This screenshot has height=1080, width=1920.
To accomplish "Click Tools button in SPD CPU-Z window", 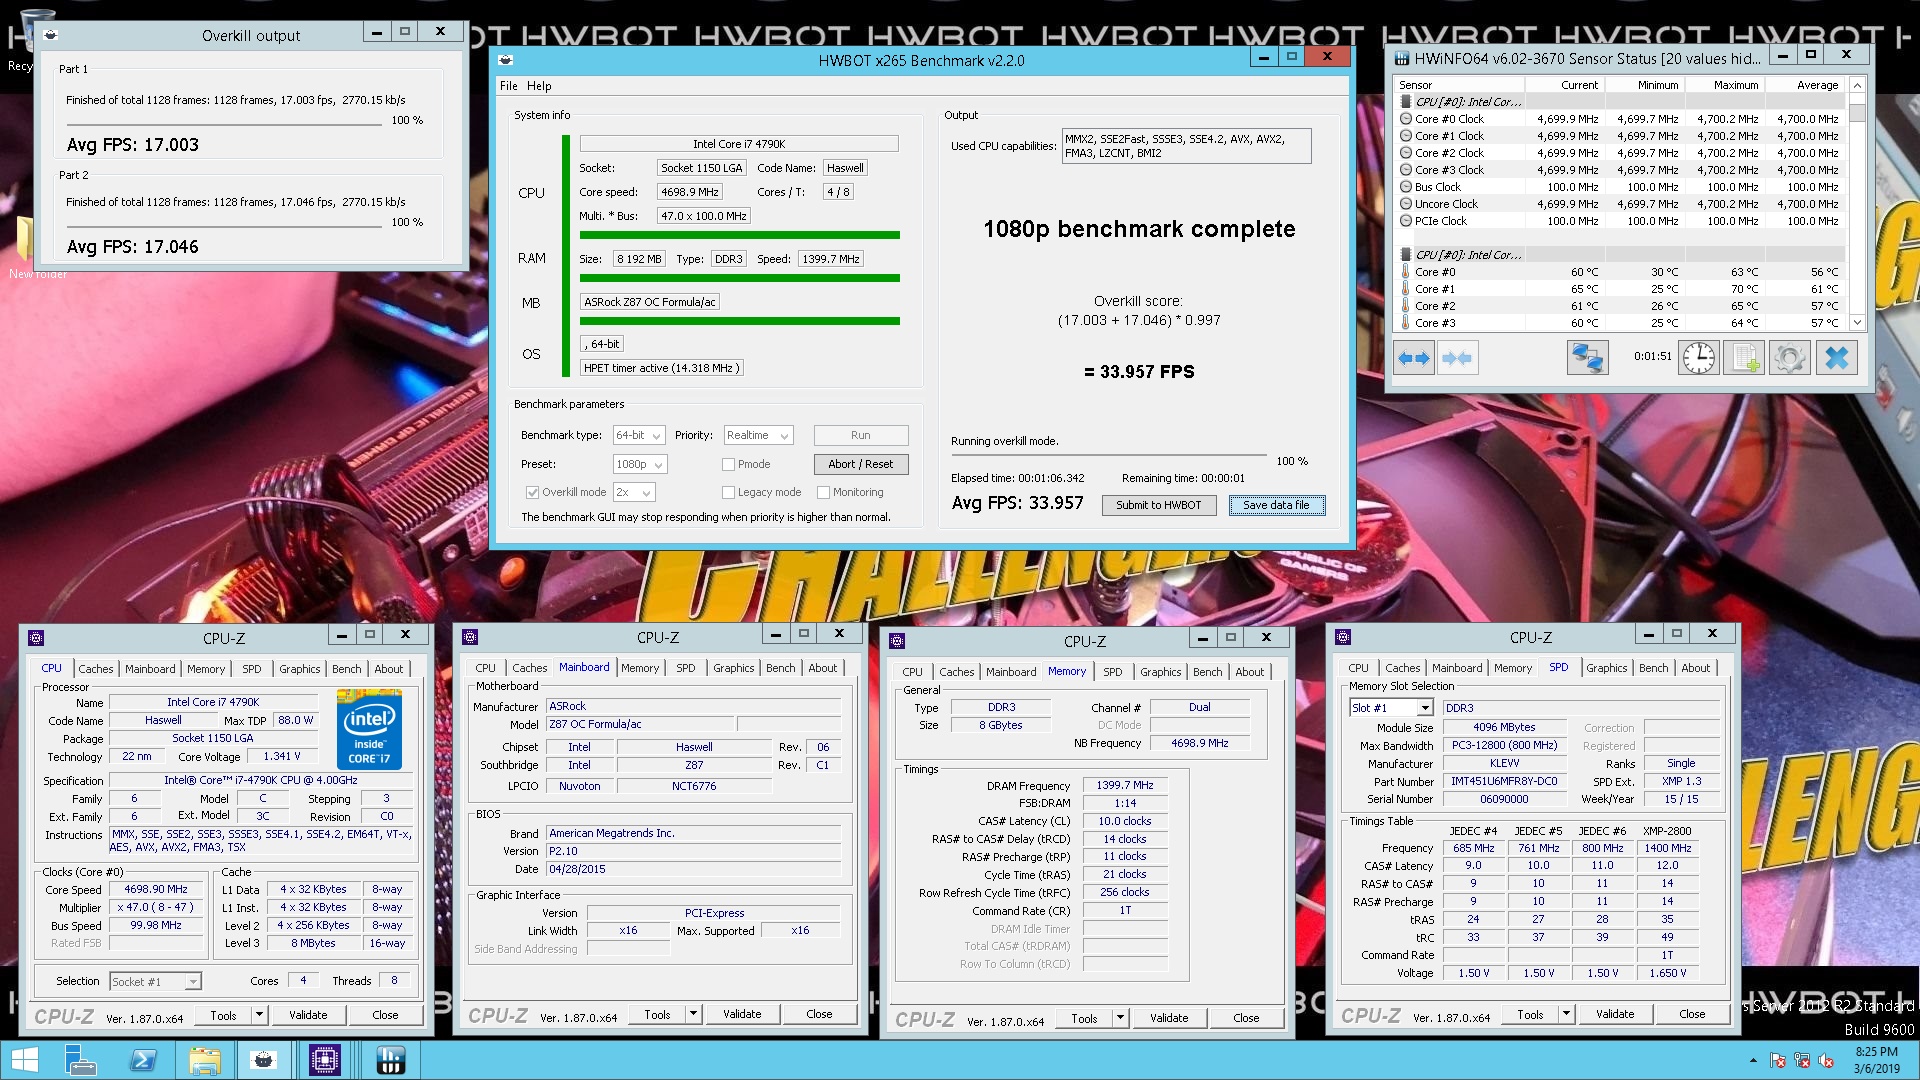I will click(1530, 1014).
